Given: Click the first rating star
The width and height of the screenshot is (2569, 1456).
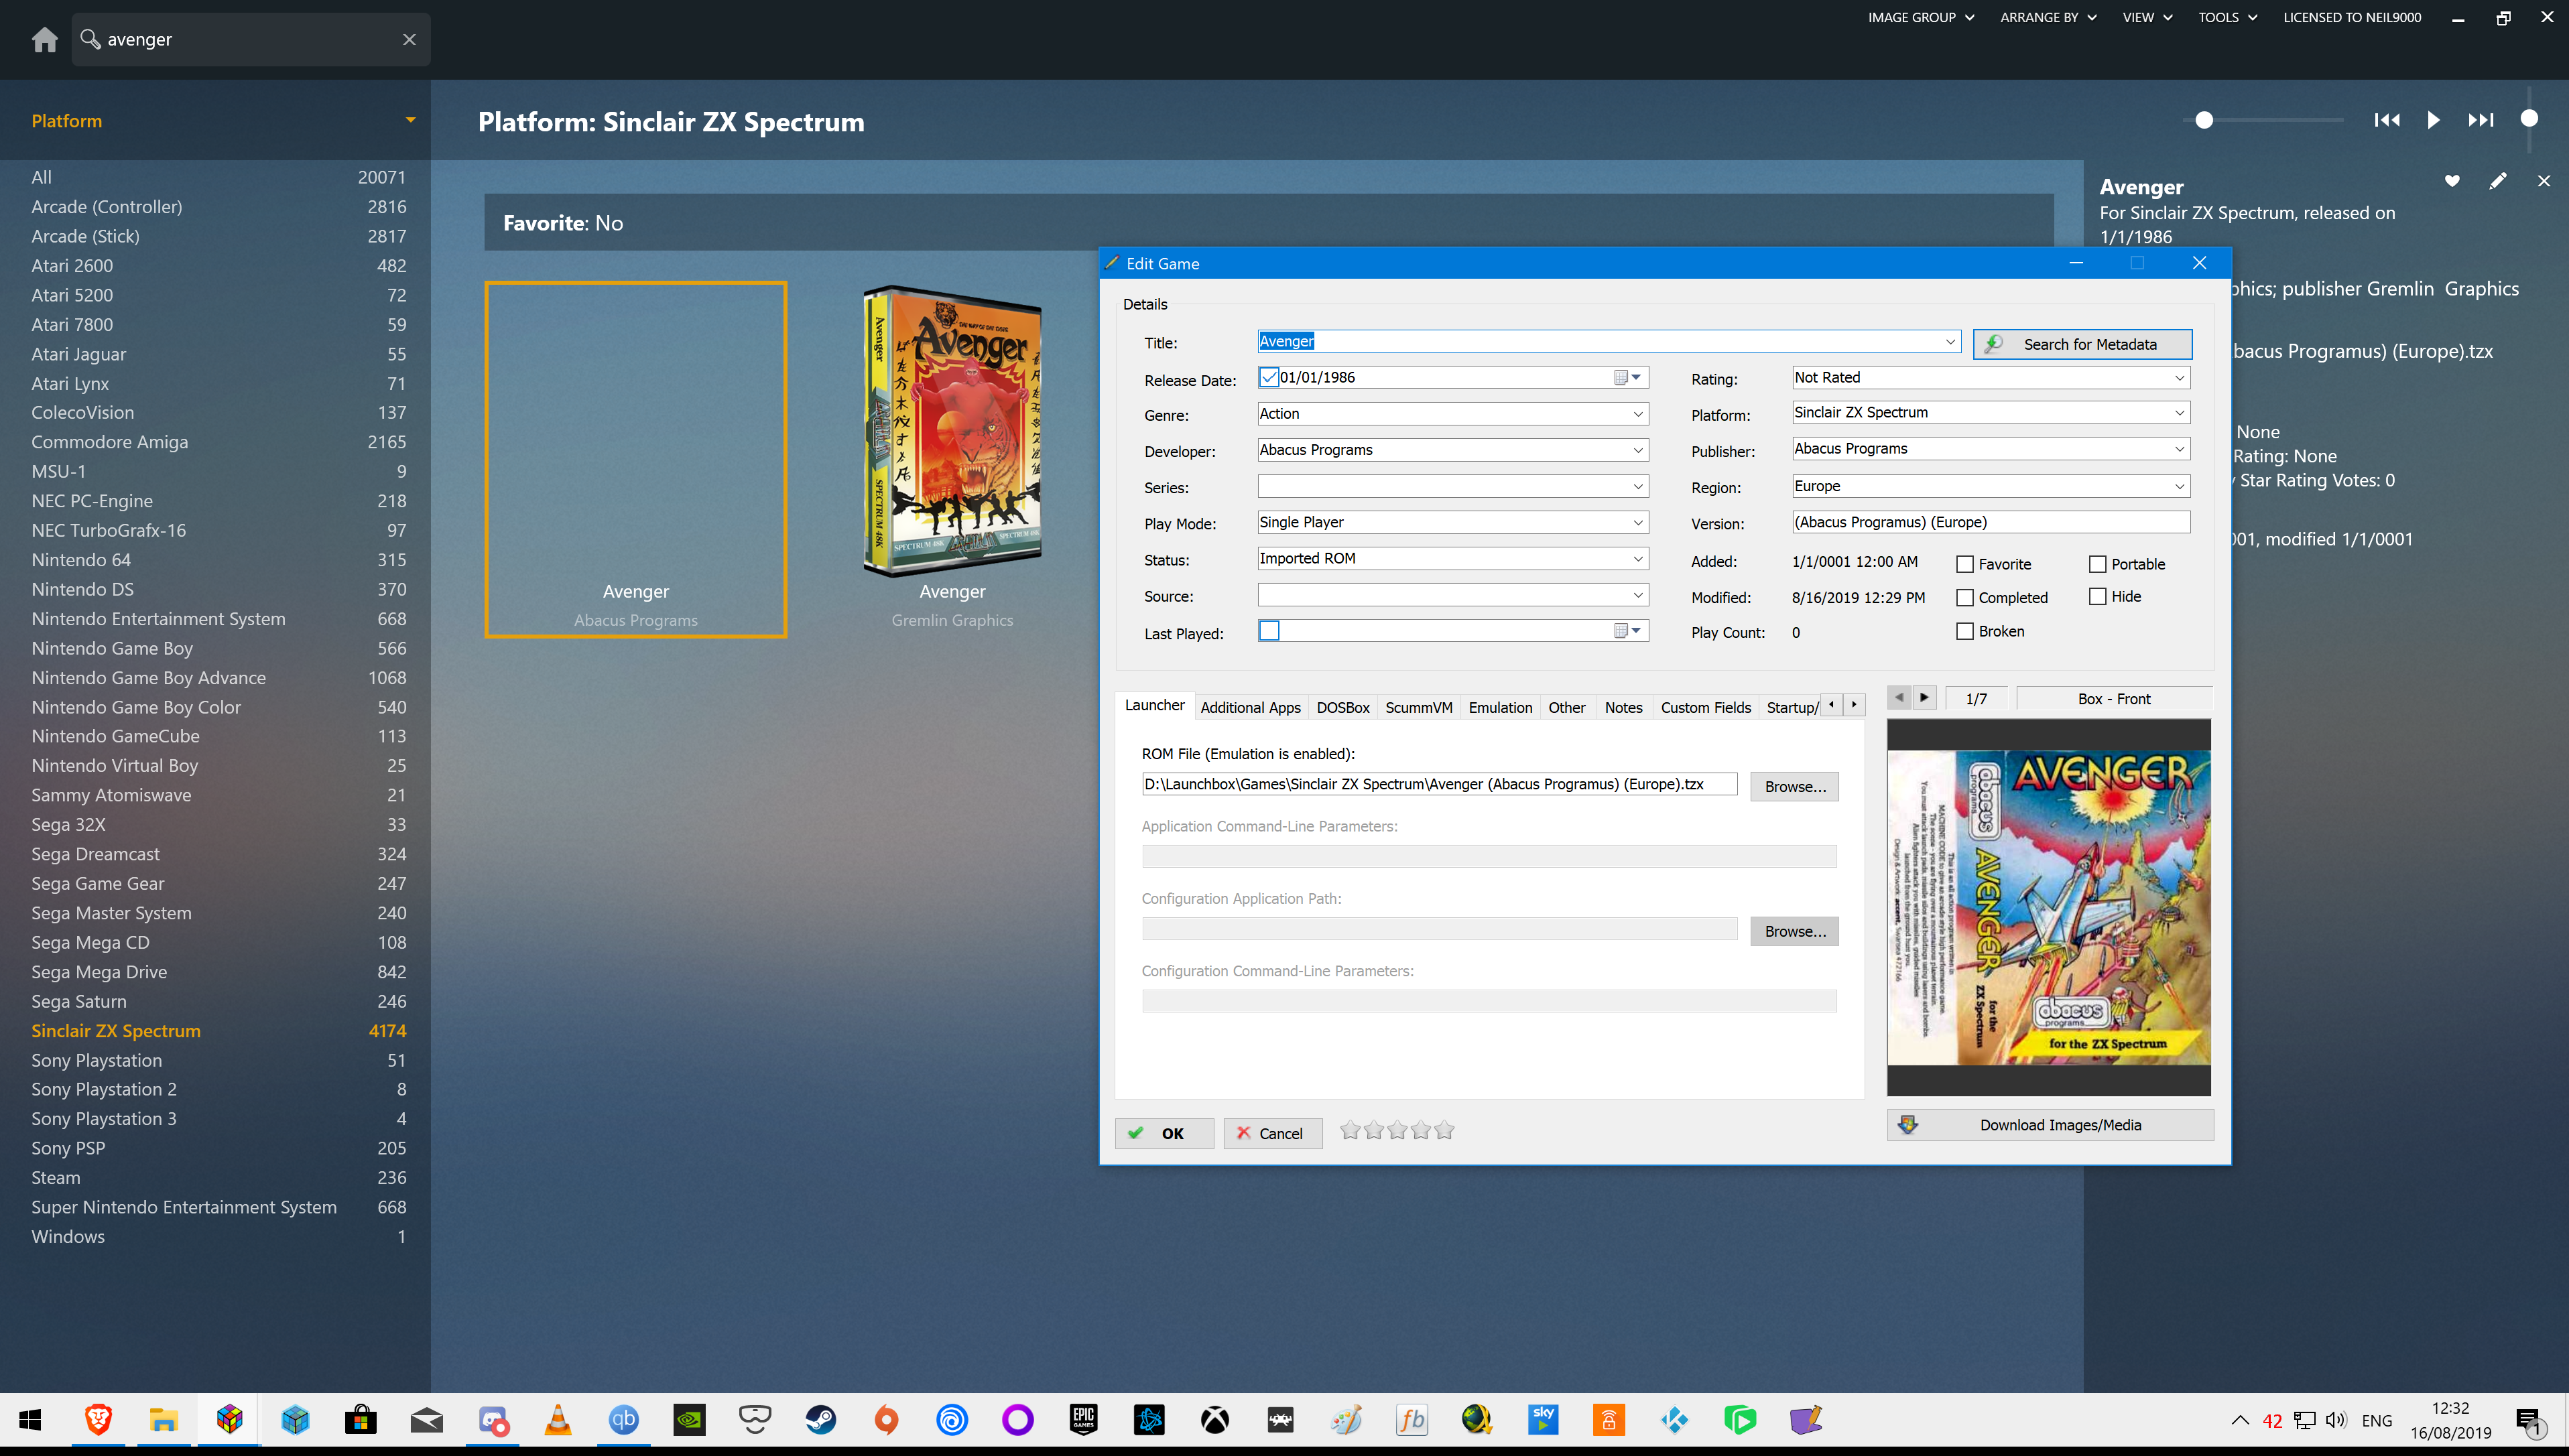Looking at the screenshot, I should tap(1350, 1130).
